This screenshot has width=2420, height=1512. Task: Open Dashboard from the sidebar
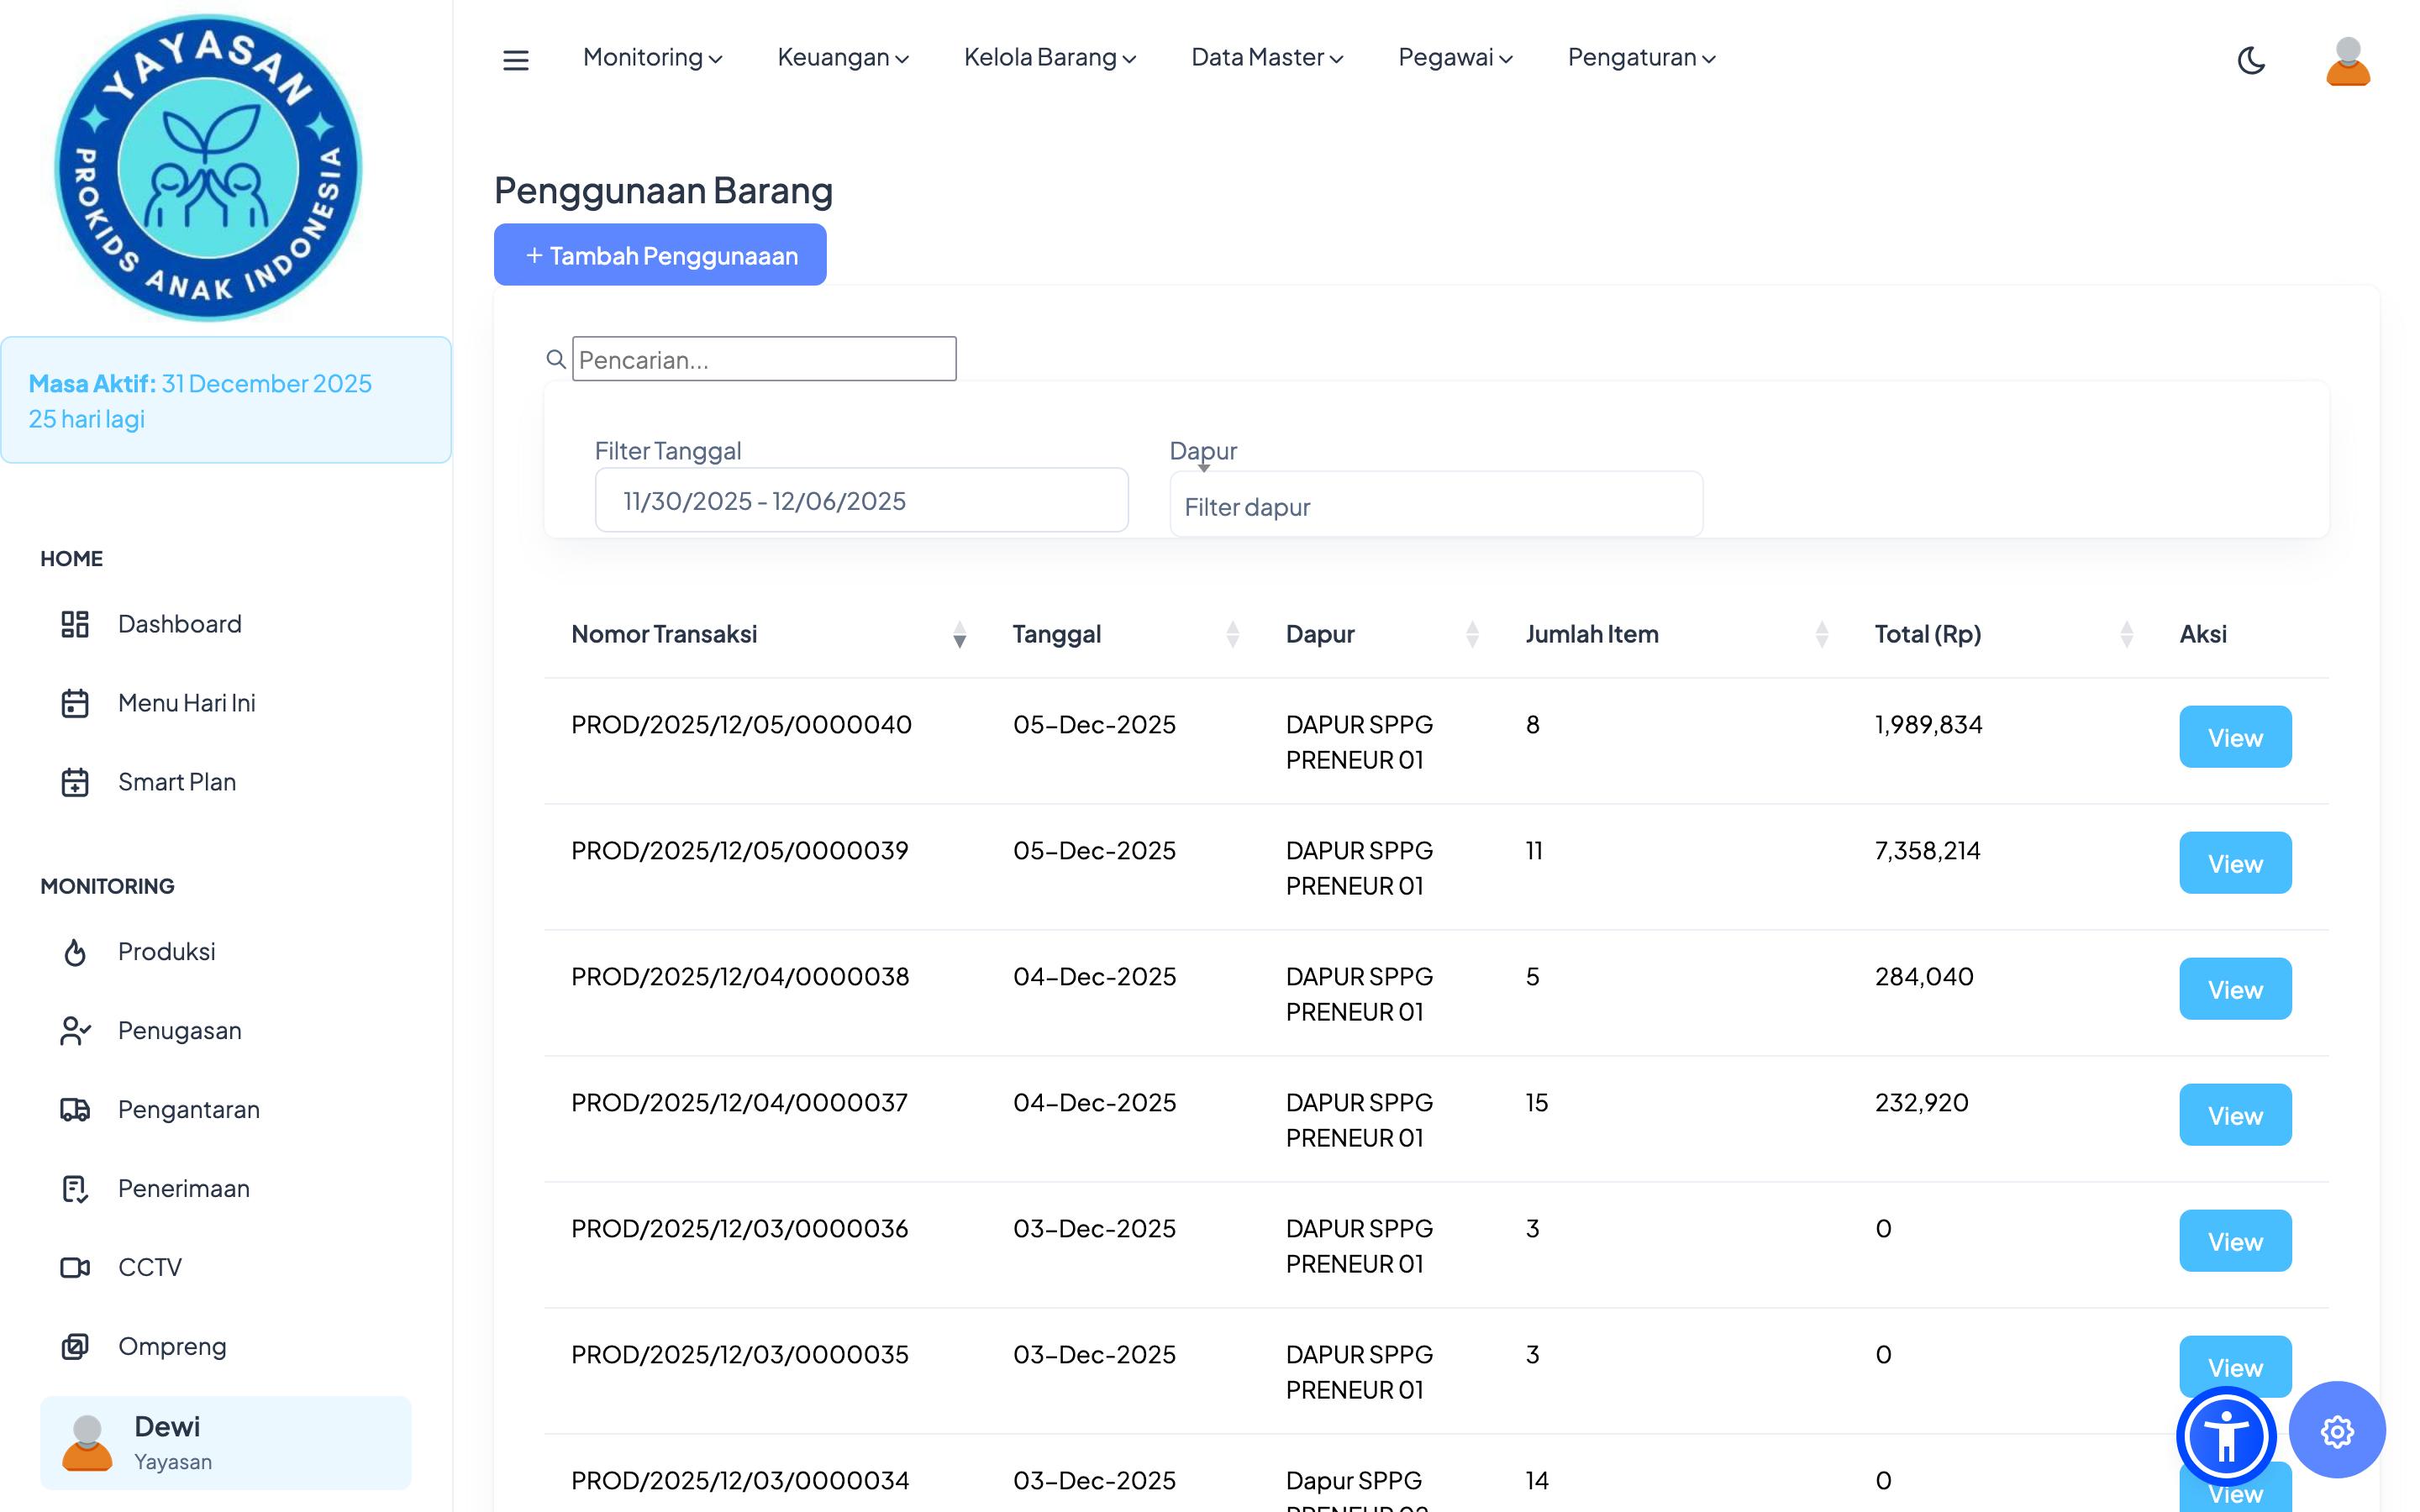[179, 624]
